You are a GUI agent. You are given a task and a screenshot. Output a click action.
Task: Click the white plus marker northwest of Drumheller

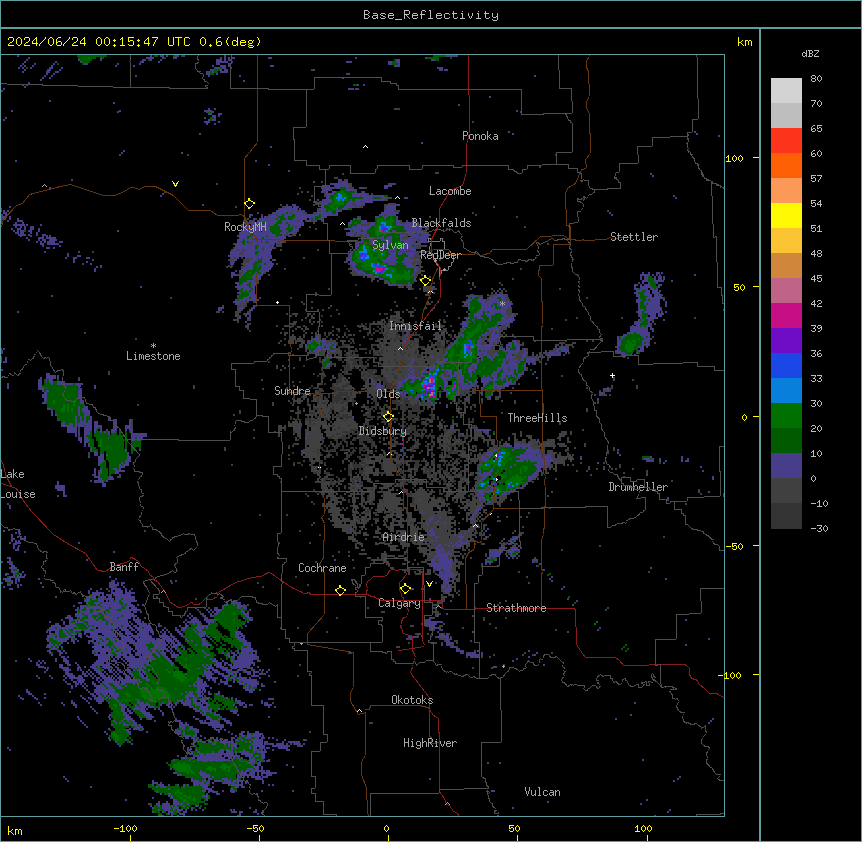612,376
